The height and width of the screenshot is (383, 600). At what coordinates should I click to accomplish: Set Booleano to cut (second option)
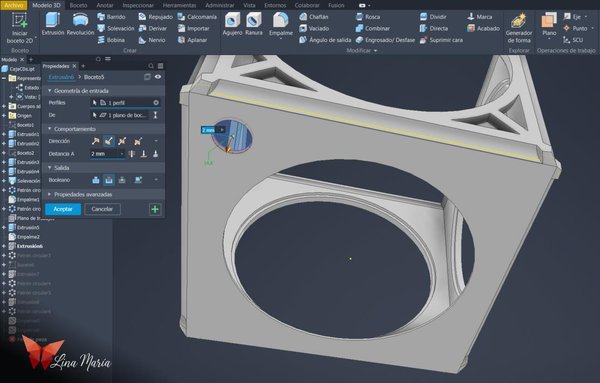click(109, 180)
